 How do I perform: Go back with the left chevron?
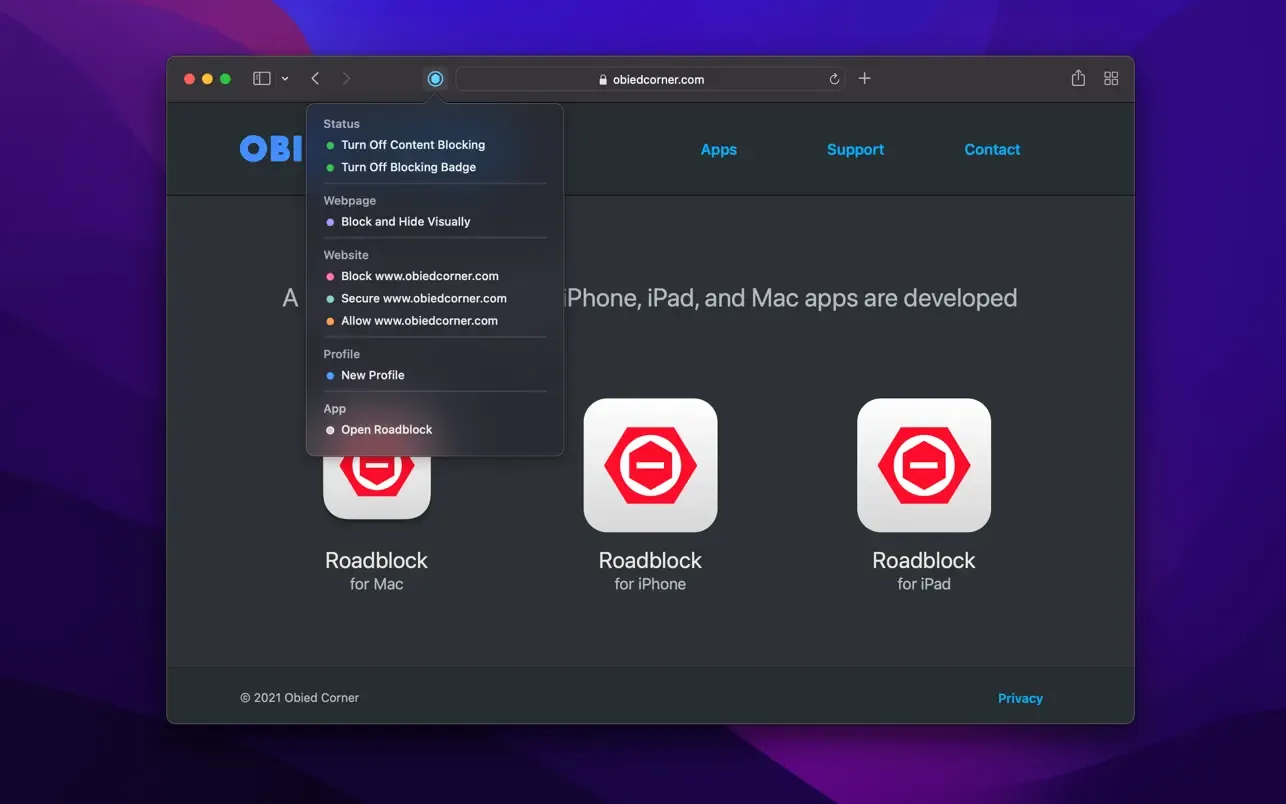click(x=315, y=79)
